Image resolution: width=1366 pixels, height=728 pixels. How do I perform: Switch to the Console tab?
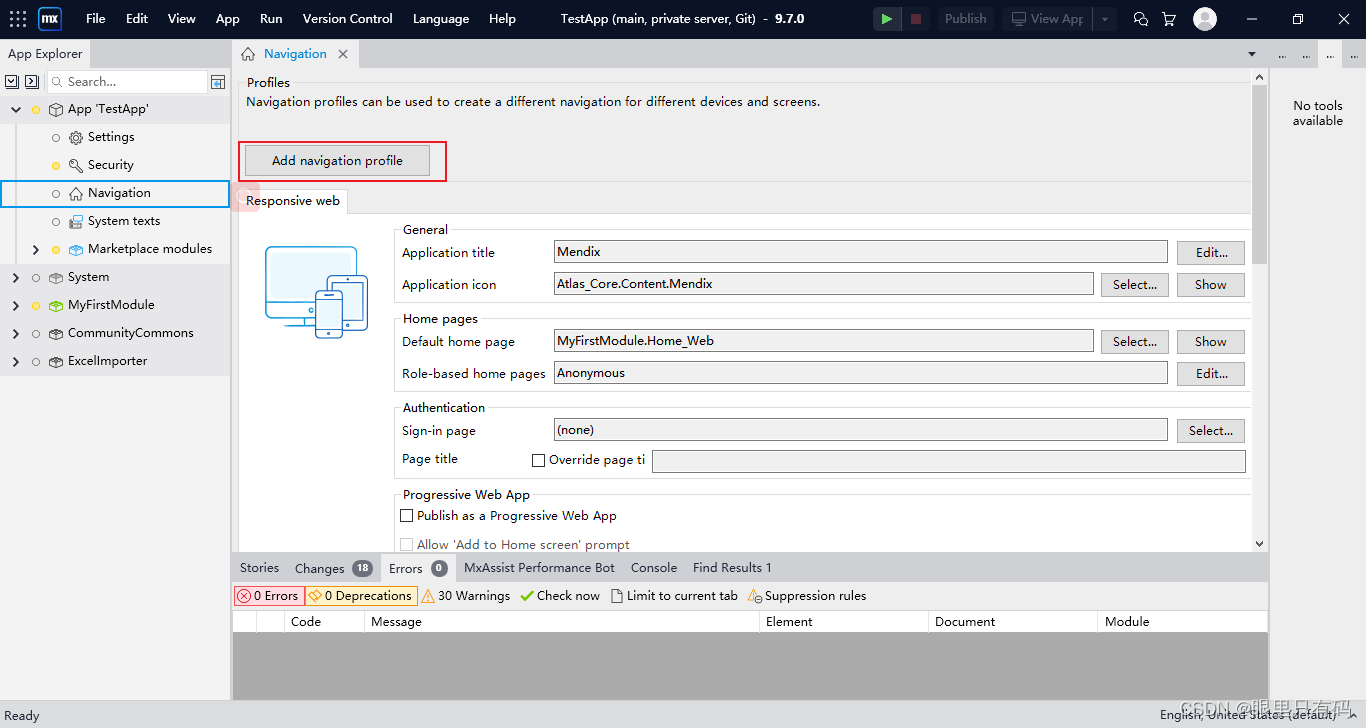tap(654, 568)
